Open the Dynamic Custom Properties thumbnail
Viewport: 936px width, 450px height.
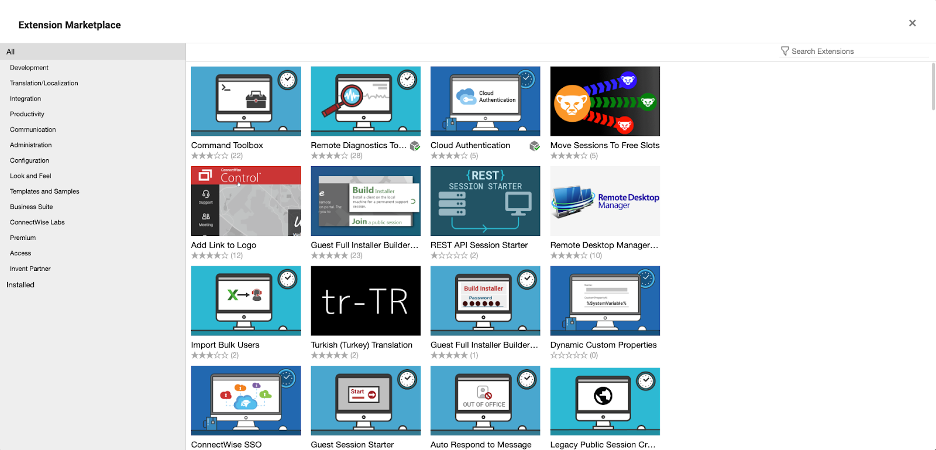[x=605, y=301]
